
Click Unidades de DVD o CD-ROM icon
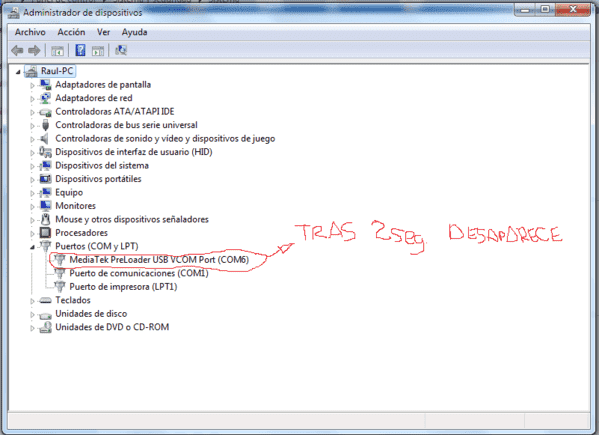pyautogui.click(x=45, y=327)
